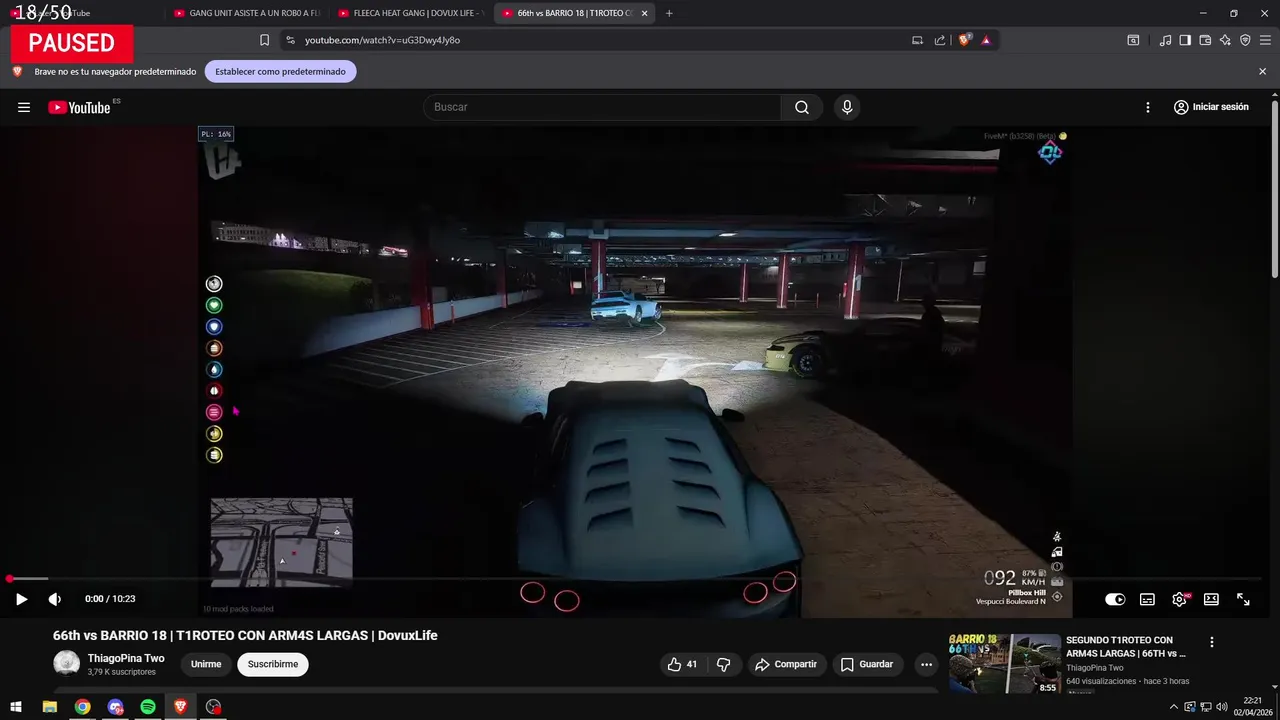1280x720 pixels.
Task: Click the Compartir share button
Action: point(786,664)
